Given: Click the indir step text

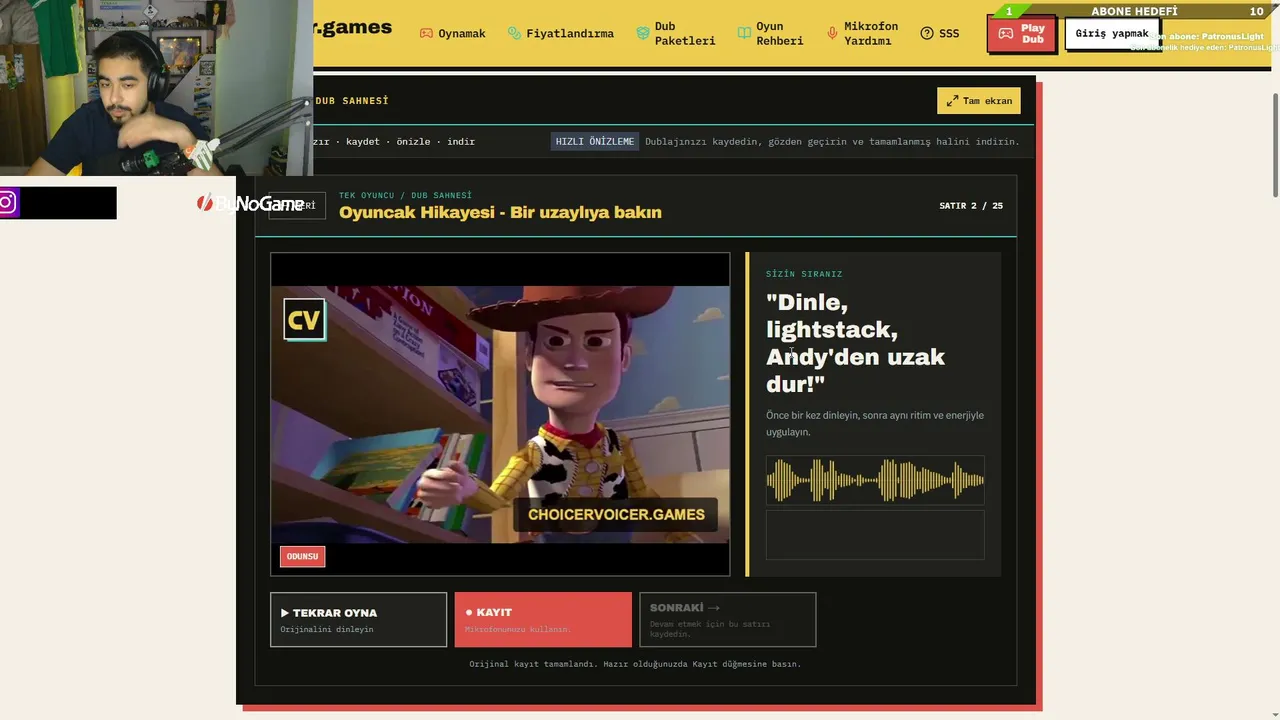Looking at the screenshot, I should coord(461,142).
